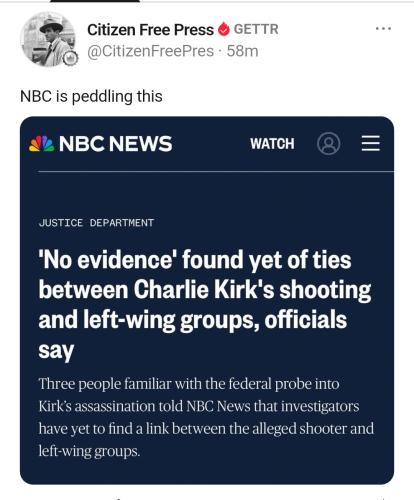Select the active tab indicator at top
Image resolution: width=414 pixels, height=500 pixels.
(95, 1)
